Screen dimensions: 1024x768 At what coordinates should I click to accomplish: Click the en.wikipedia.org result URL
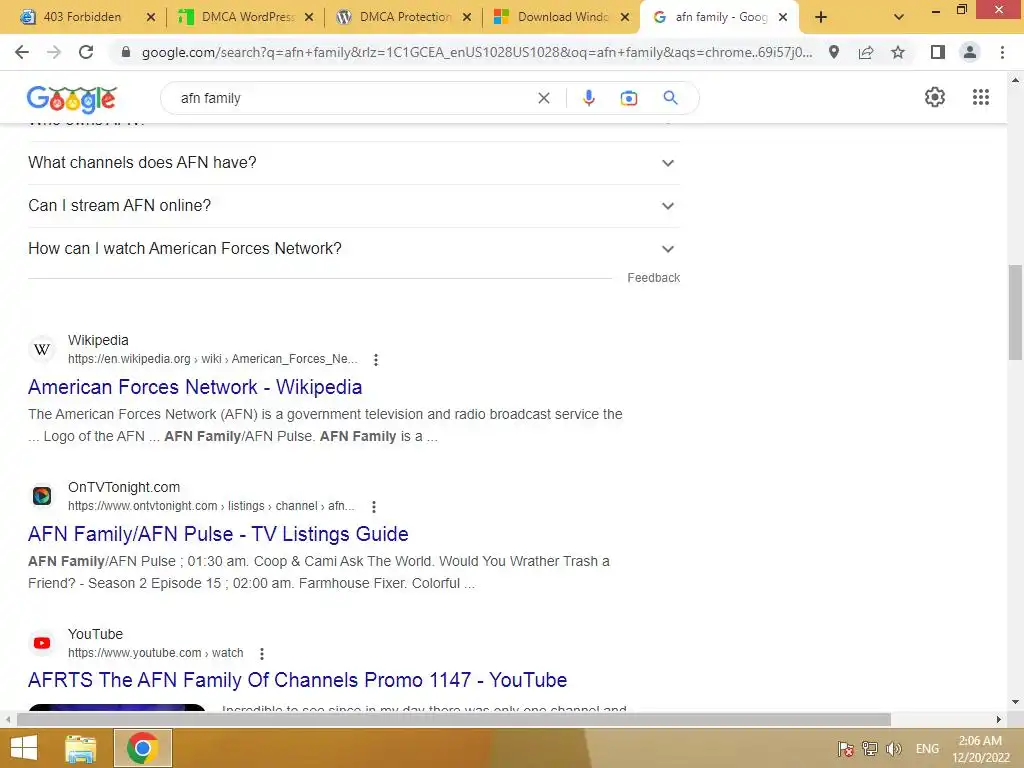212,359
